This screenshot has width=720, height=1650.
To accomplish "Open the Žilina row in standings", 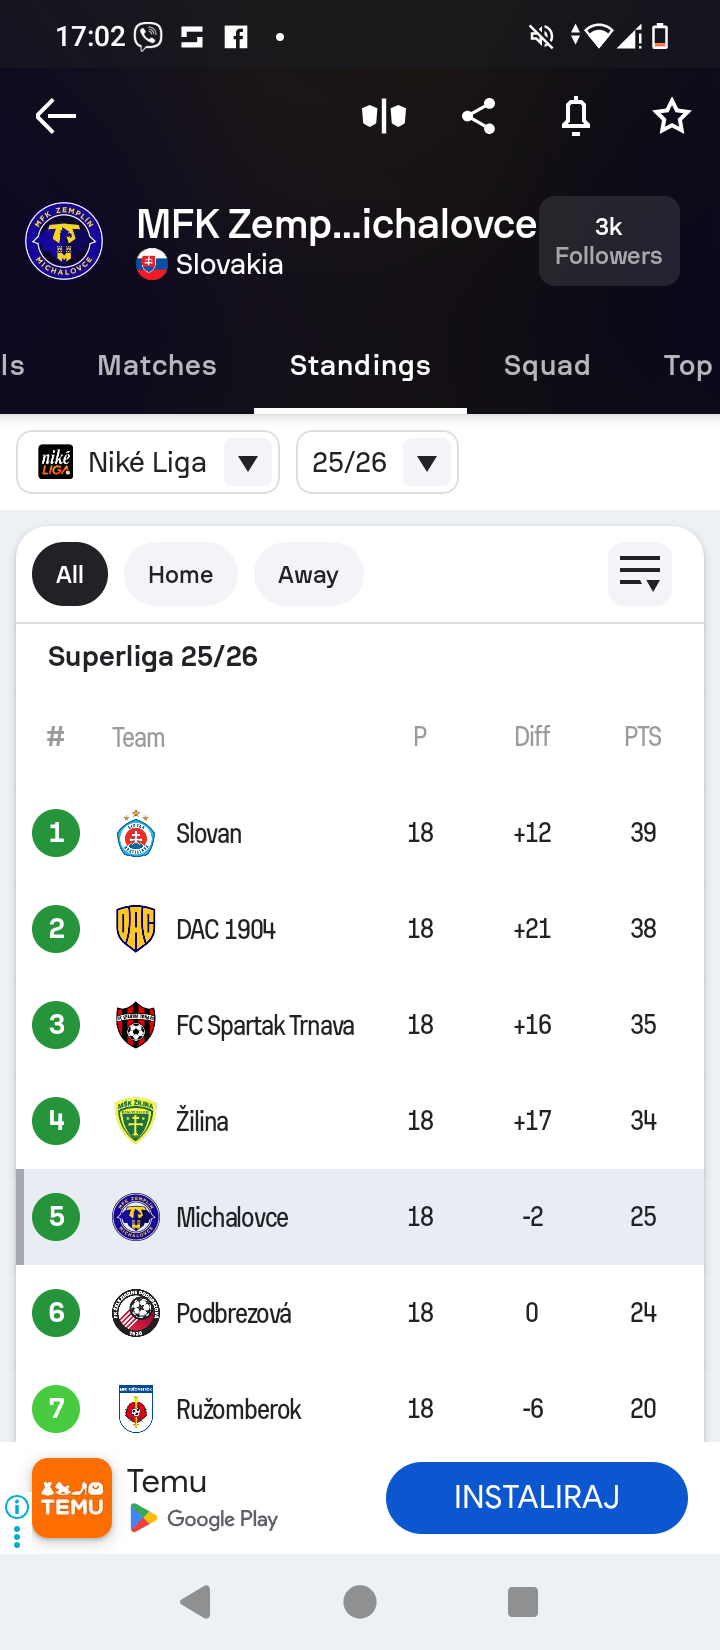I will point(360,1121).
